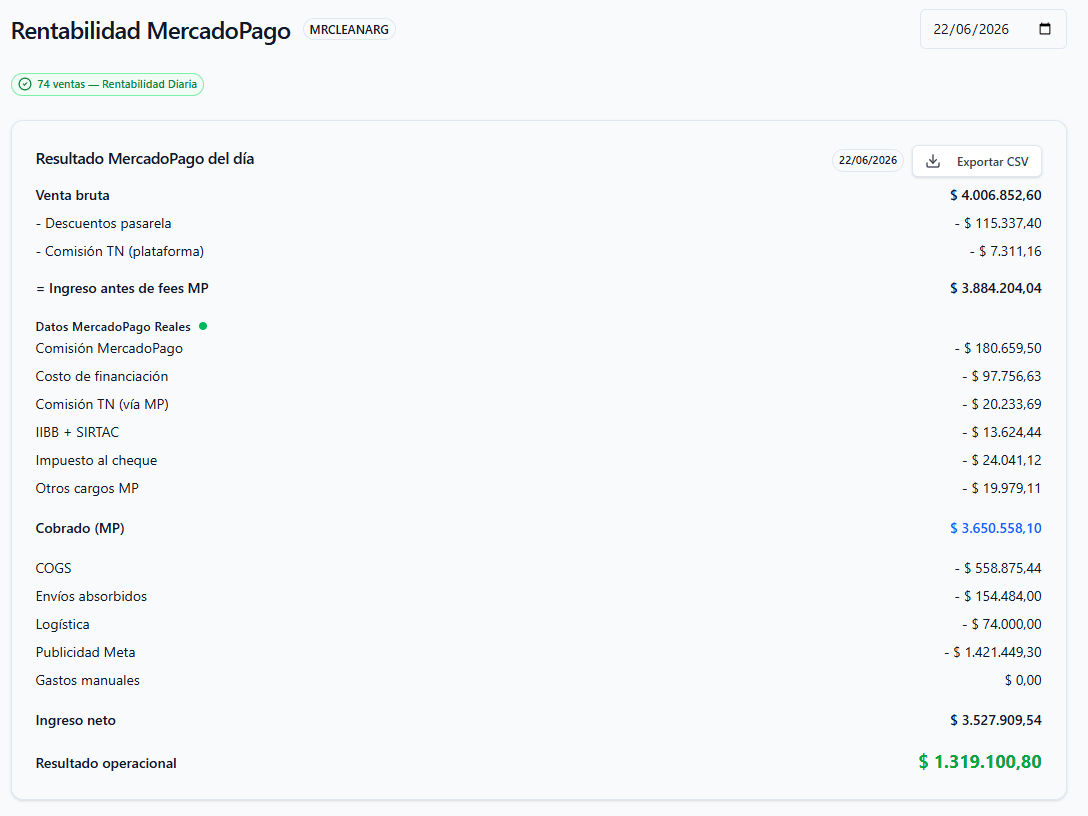Click the Otros cargos MP label
This screenshot has width=1088, height=816.
pyautogui.click(x=87, y=488)
